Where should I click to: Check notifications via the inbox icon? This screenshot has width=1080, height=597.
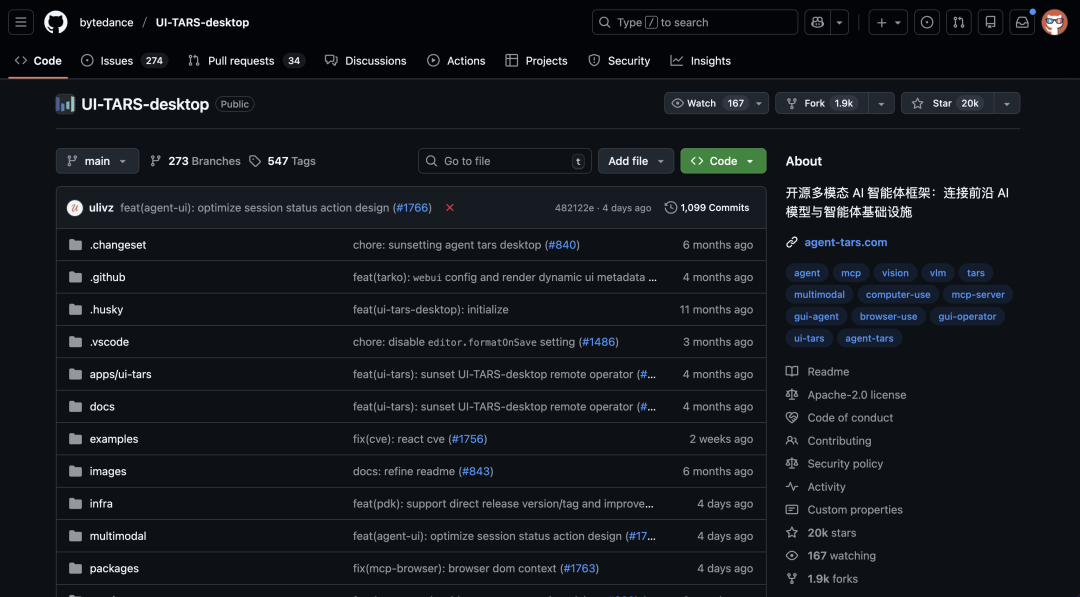point(1021,21)
